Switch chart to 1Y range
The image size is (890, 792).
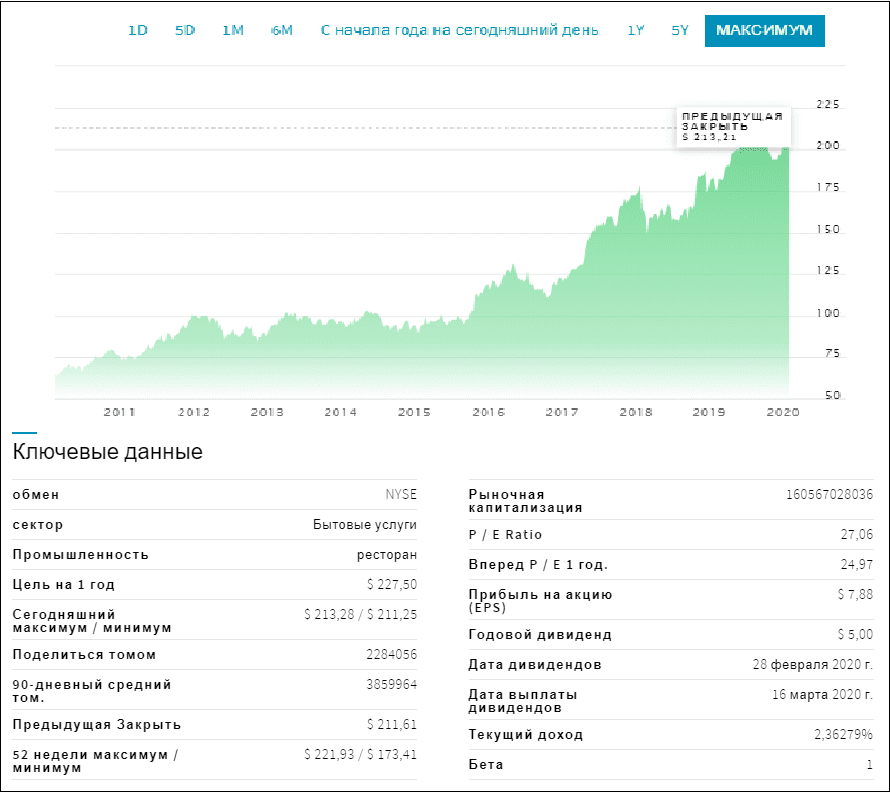pyautogui.click(x=636, y=31)
